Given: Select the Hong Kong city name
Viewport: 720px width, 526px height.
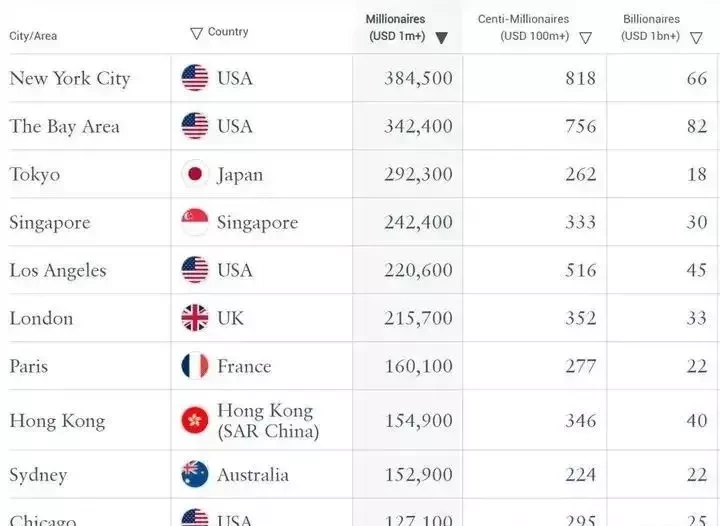Looking at the screenshot, I should [x=57, y=421].
